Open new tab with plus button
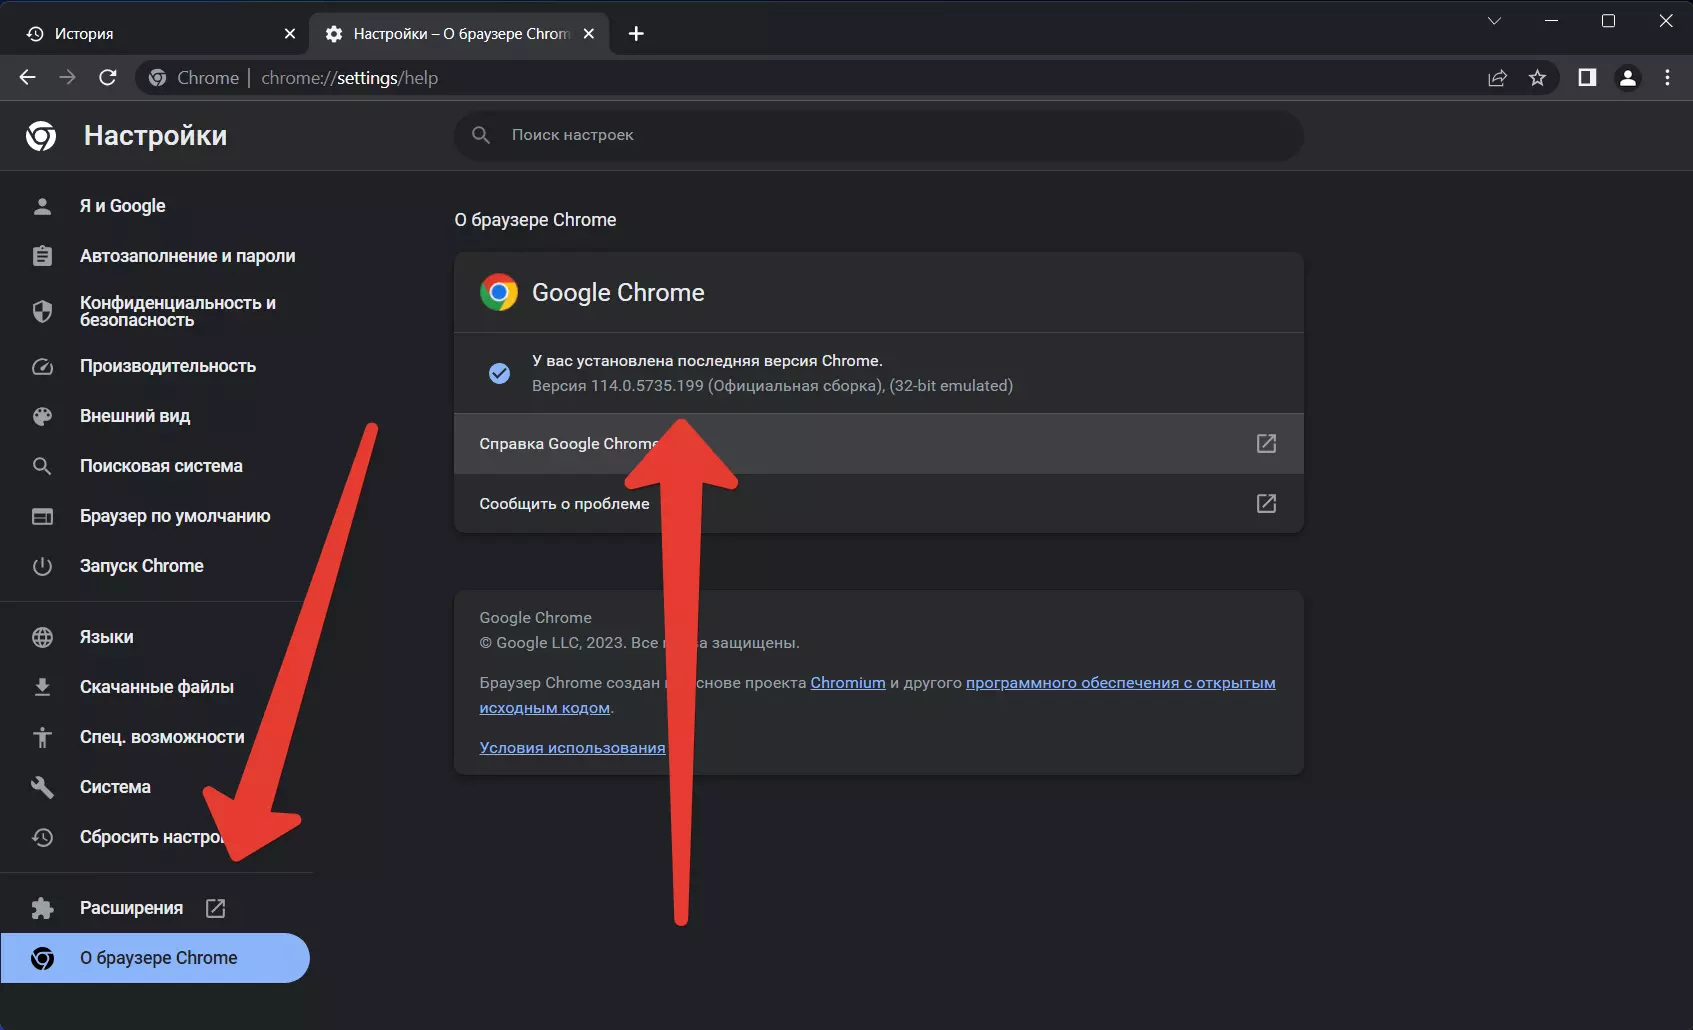The width and height of the screenshot is (1693, 1030). tap(636, 34)
